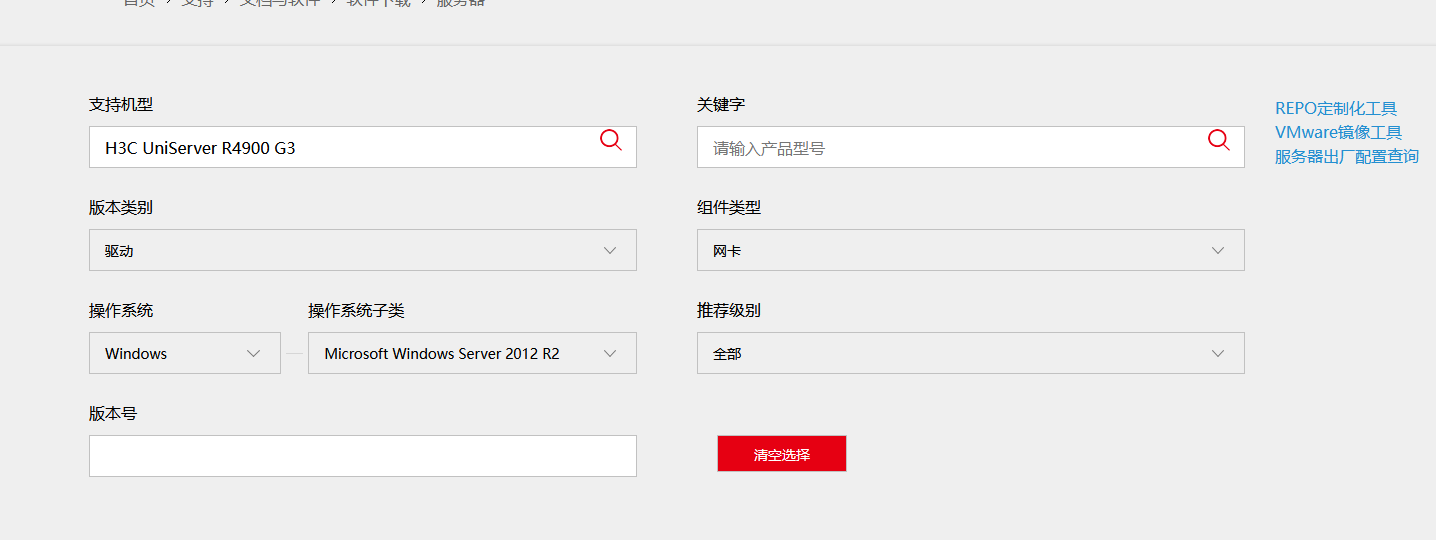Open the 操作系统 dropdown showing Windows
The image size is (1436, 540).
[185, 353]
